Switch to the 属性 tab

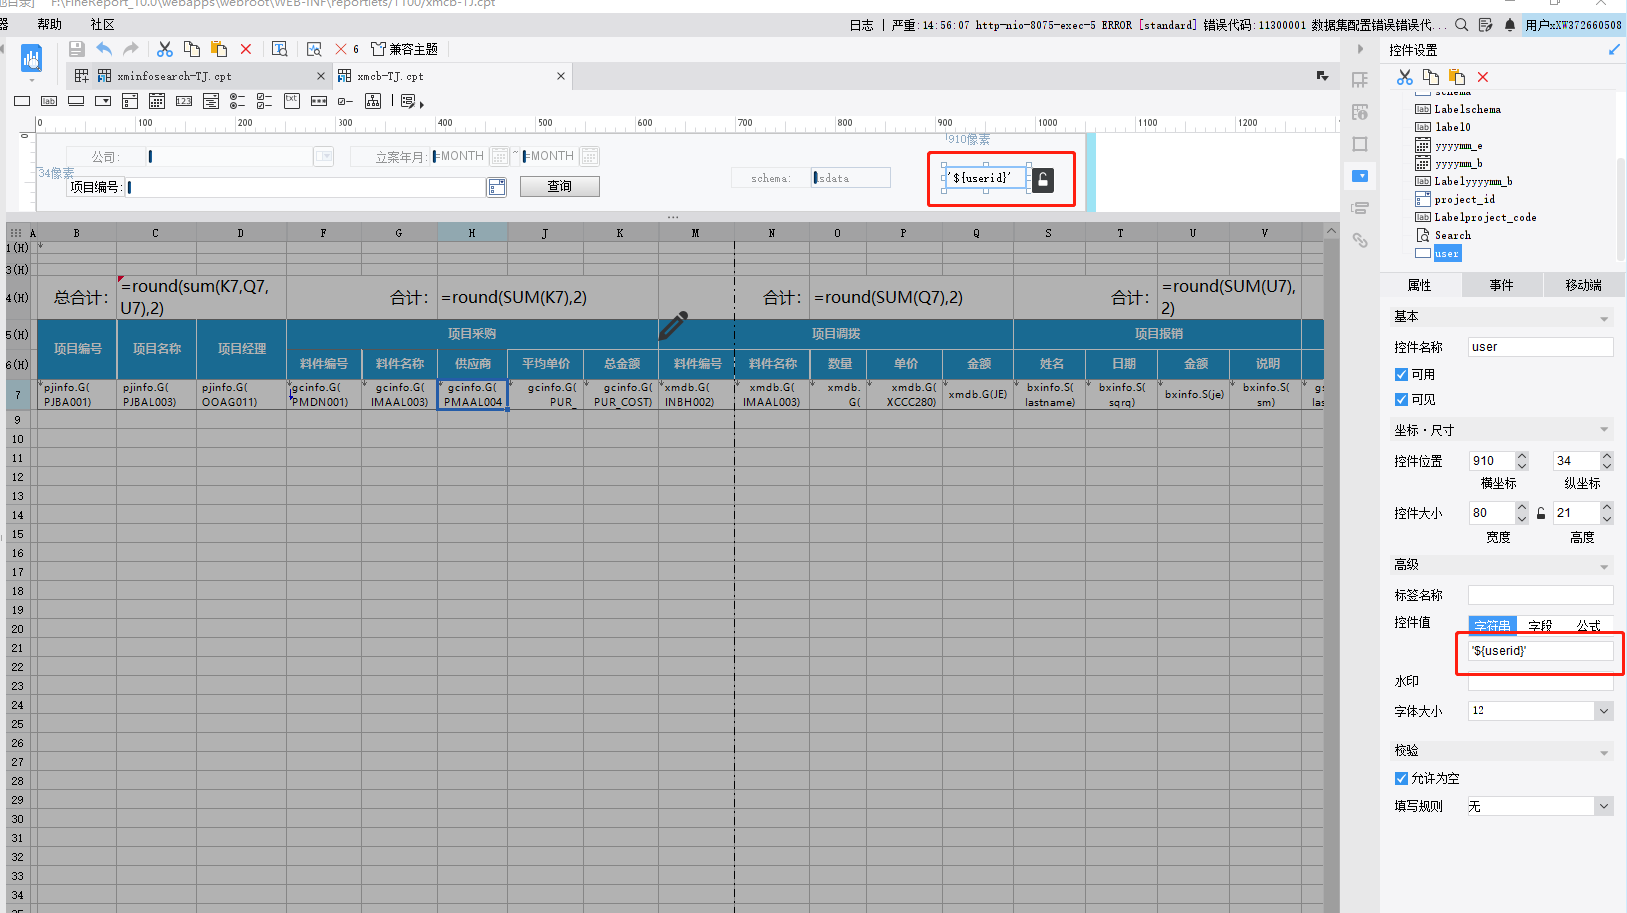pos(1420,285)
